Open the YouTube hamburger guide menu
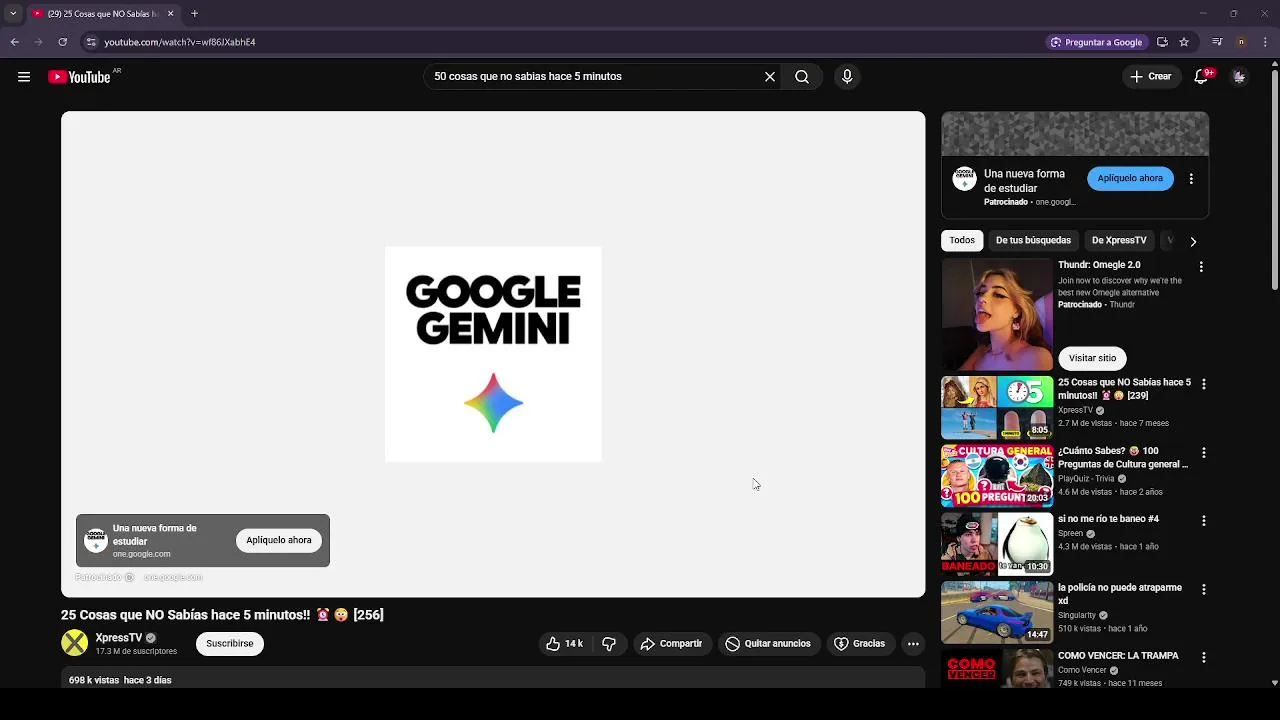 tap(24, 77)
